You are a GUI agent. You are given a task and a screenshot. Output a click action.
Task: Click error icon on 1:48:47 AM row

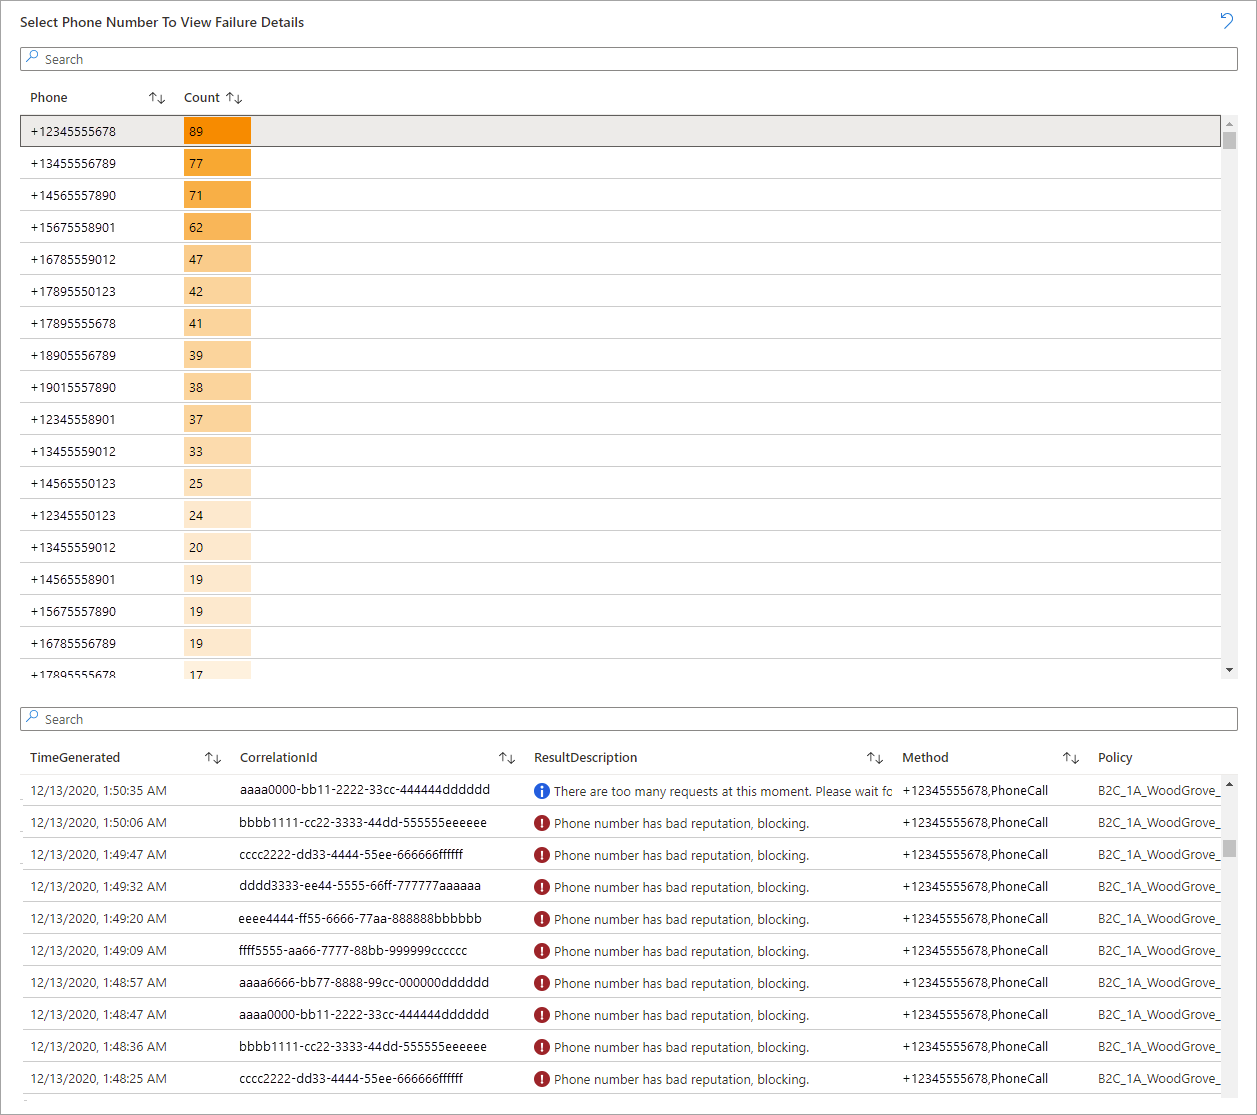pyautogui.click(x=542, y=1015)
